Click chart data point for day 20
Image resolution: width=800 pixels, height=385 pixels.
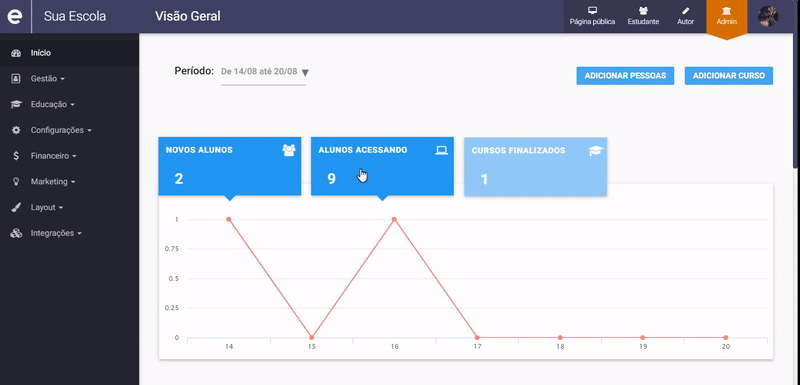pyautogui.click(x=726, y=338)
